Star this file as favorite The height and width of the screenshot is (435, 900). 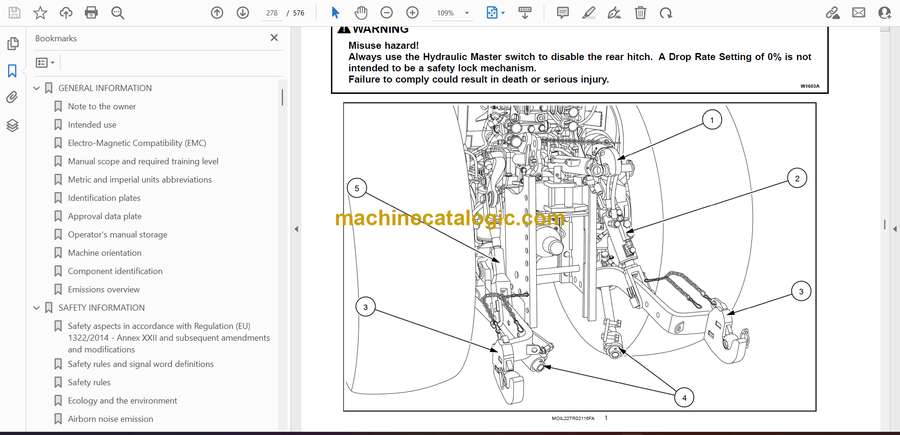[x=40, y=13]
